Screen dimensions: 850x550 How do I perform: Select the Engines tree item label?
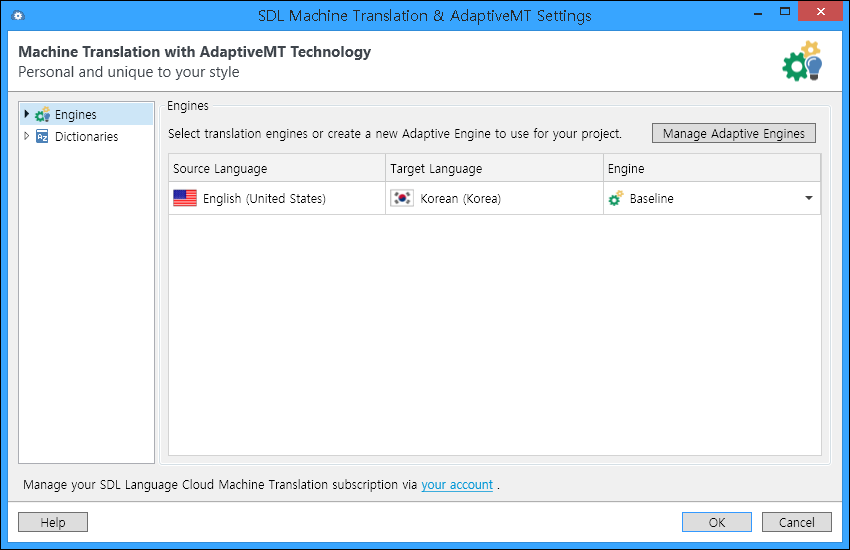pyautogui.click(x=76, y=115)
